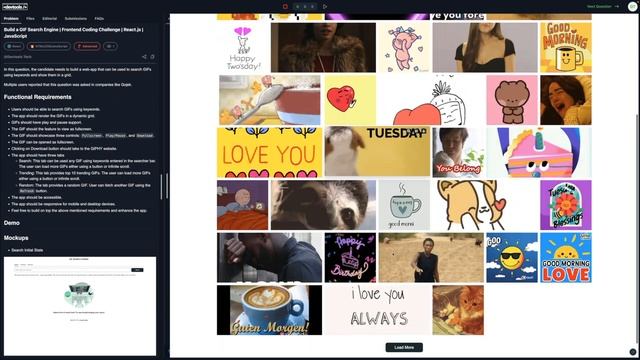Click the Mockups heading
This screenshot has width=640, height=360.
pos(16,238)
